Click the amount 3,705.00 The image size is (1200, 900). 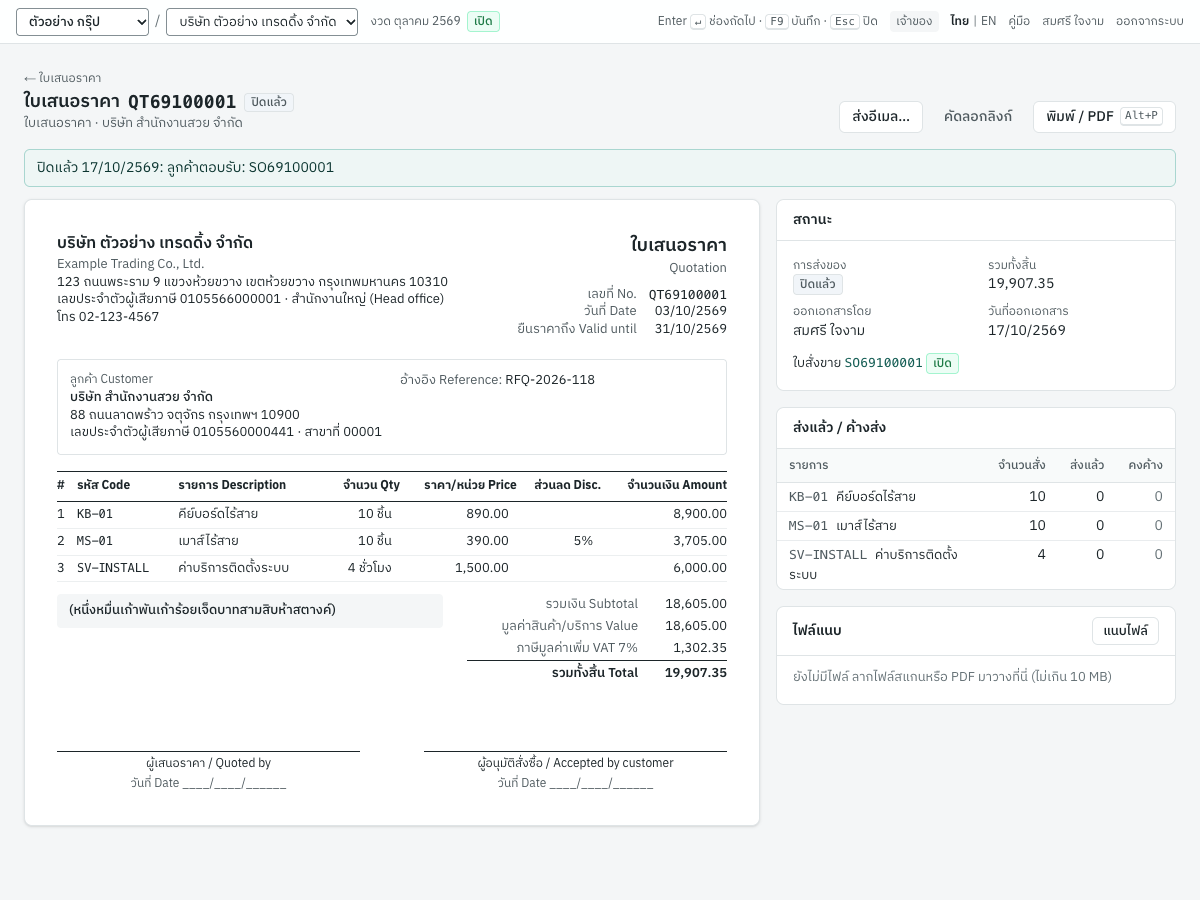point(700,541)
